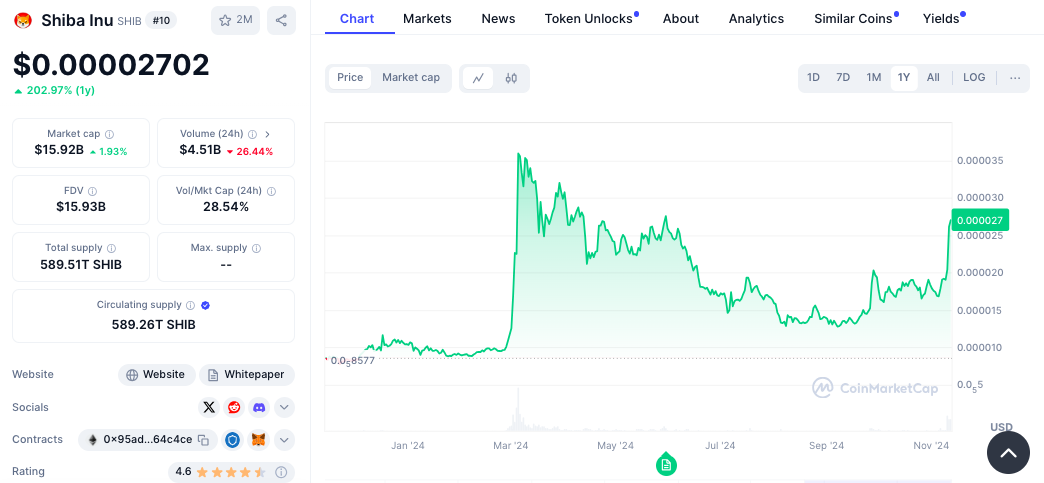This screenshot has height=483, width=1044.
Task: Click the 0x95ad...64c4ce contract address
Action: tap(148, 440)
